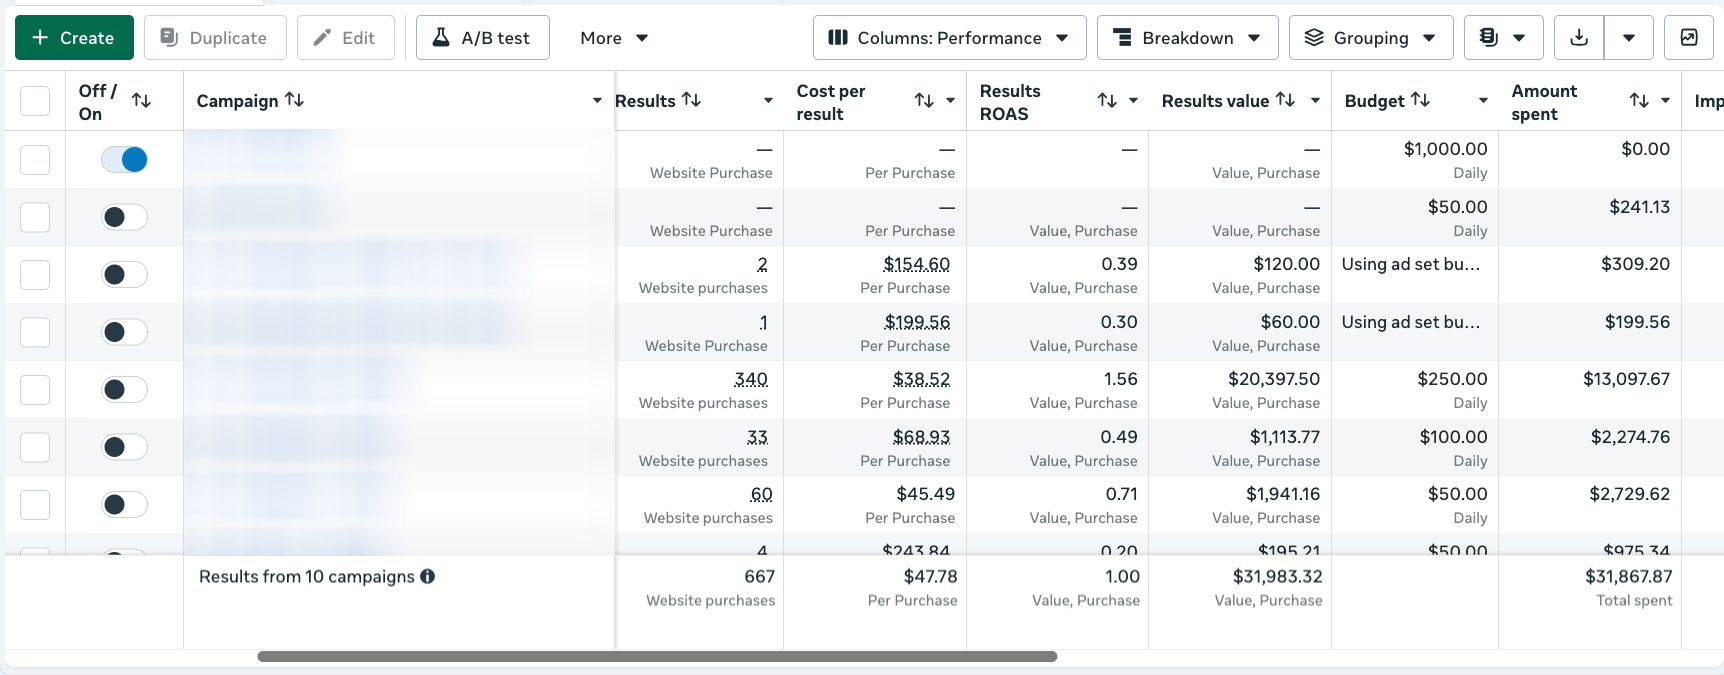This screenshot has width=1724, height=675.
Task: Sort by Amount spent arrows
Action: tap(1639, 100)
